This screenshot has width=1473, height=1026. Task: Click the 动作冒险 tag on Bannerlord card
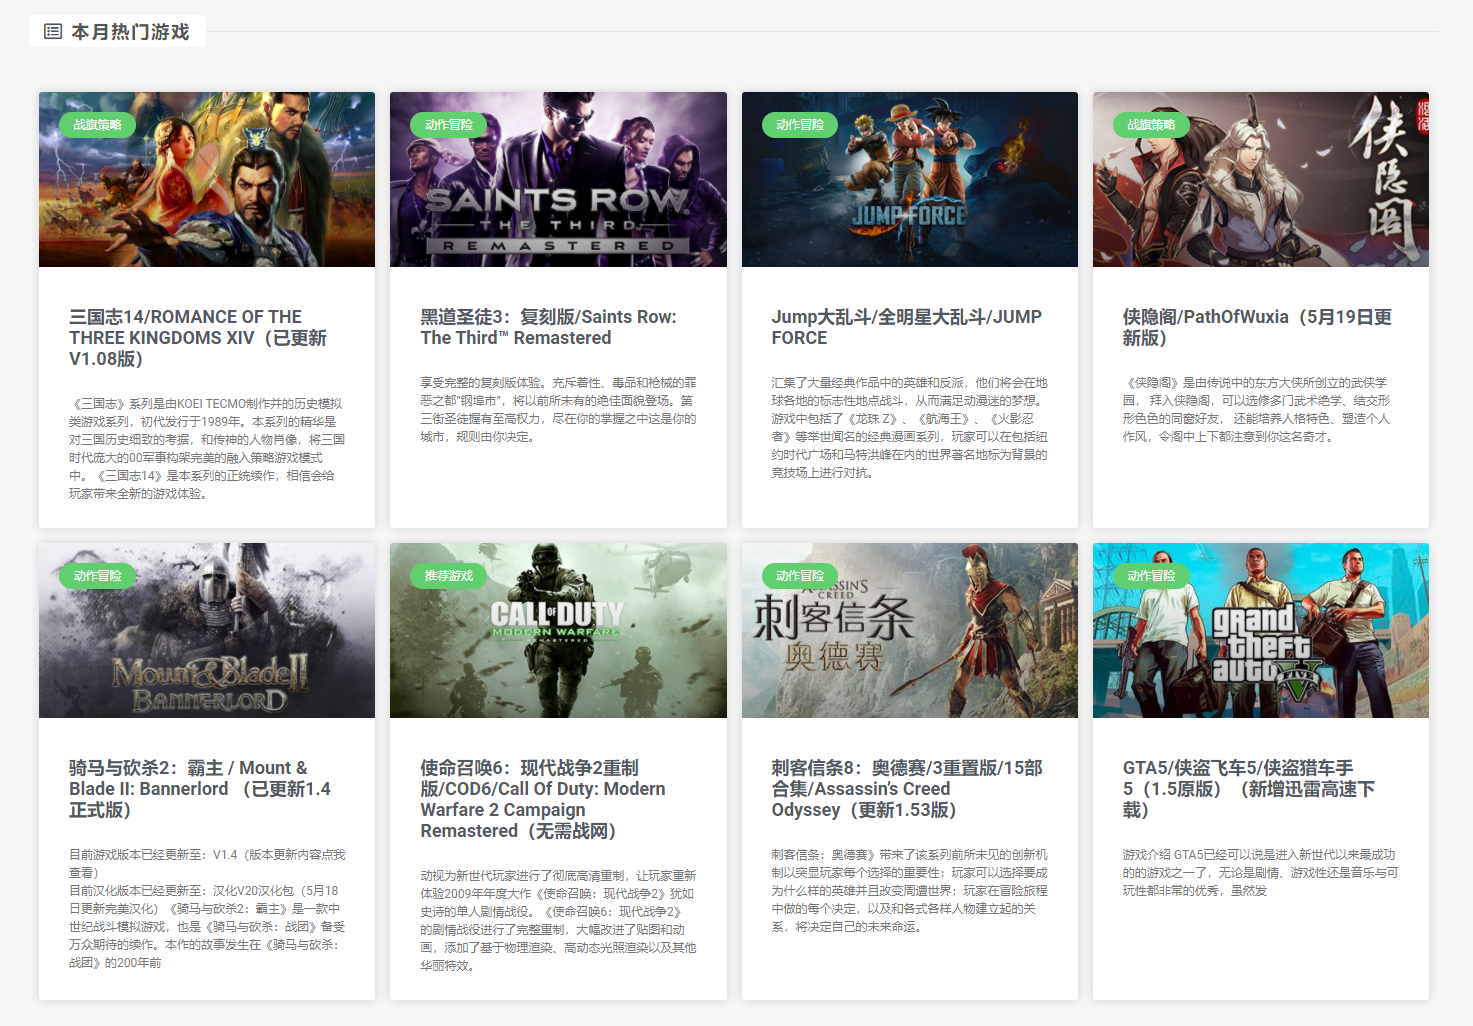tap(98, 576)
